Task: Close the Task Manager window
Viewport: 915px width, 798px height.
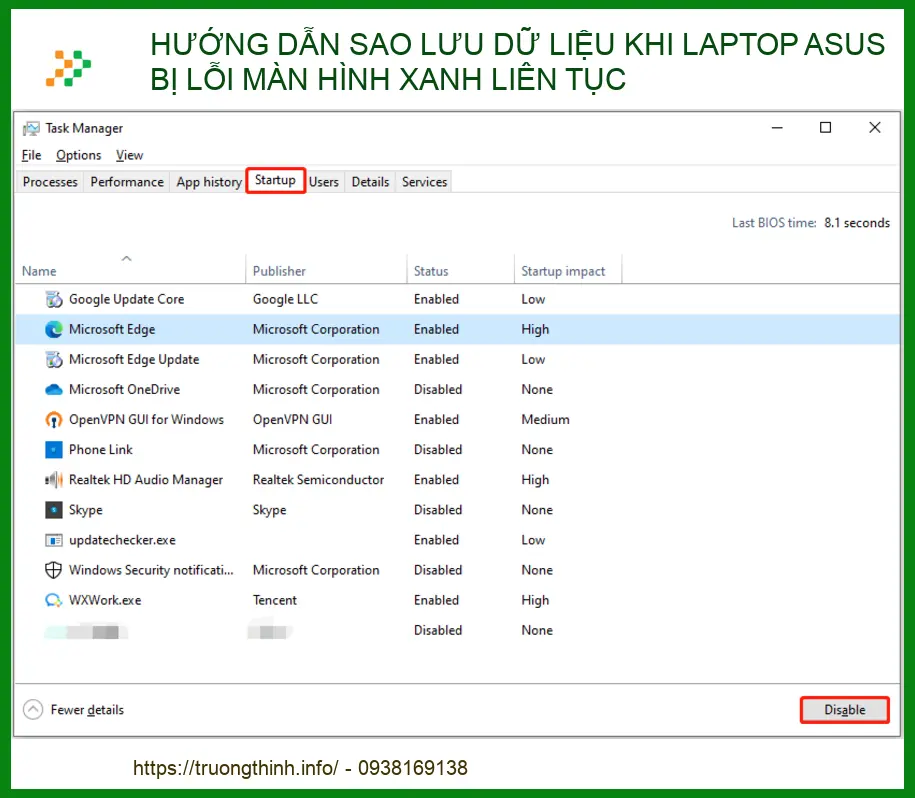Action: [x=875, y=128]
